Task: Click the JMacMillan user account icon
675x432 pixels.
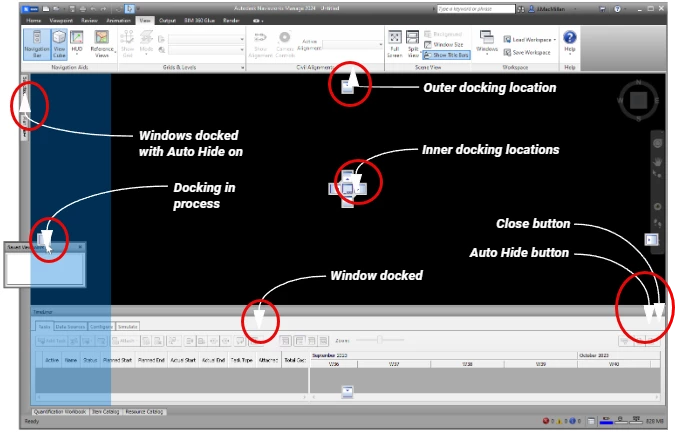Action: (532, 9)
